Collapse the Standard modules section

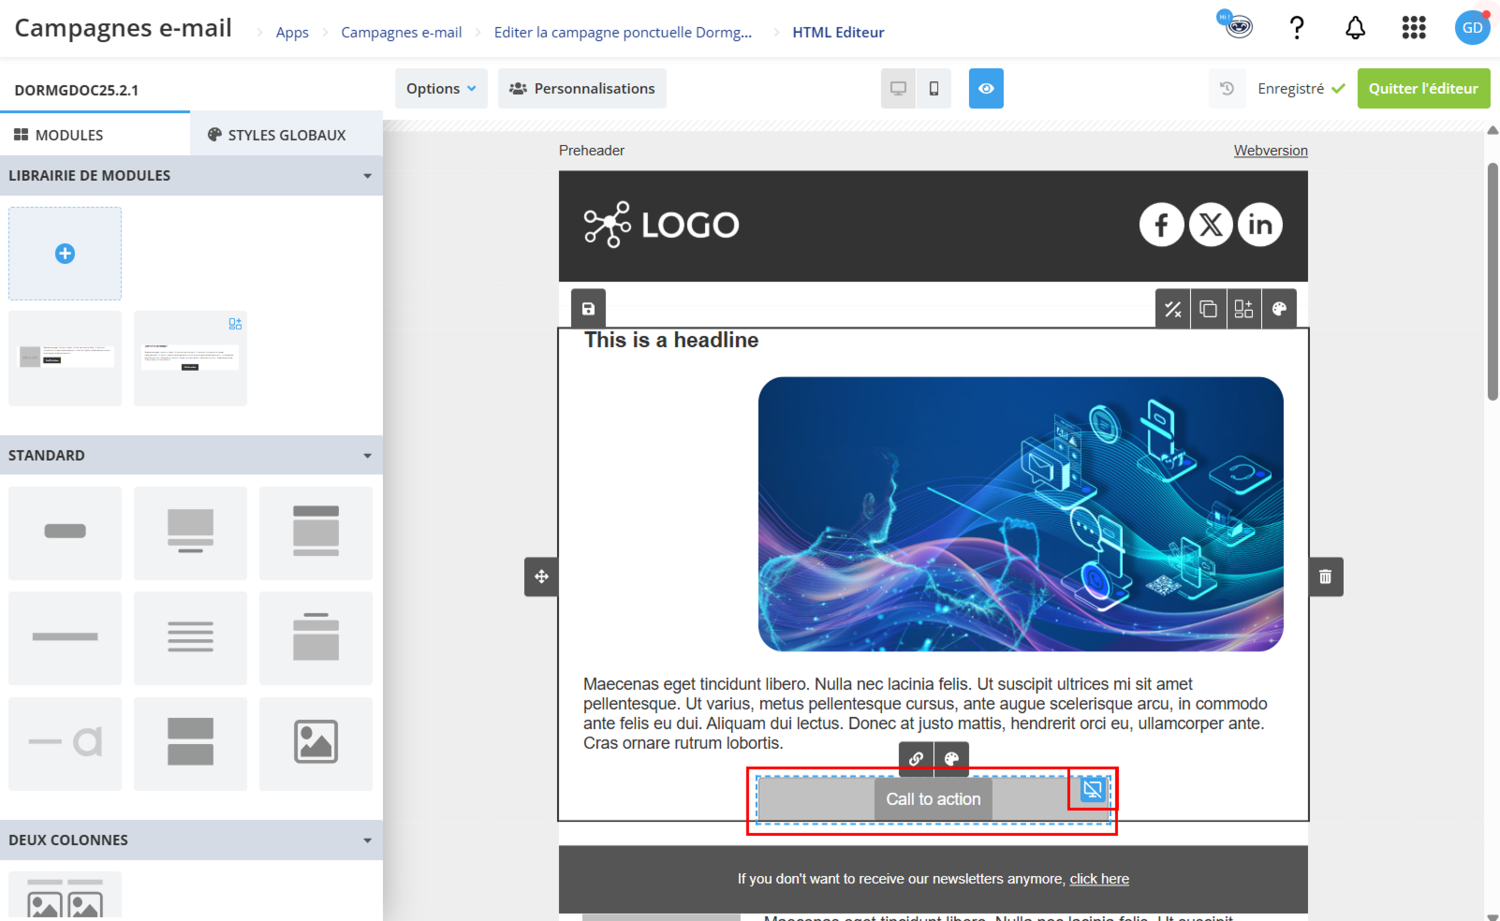coord(191,455)
